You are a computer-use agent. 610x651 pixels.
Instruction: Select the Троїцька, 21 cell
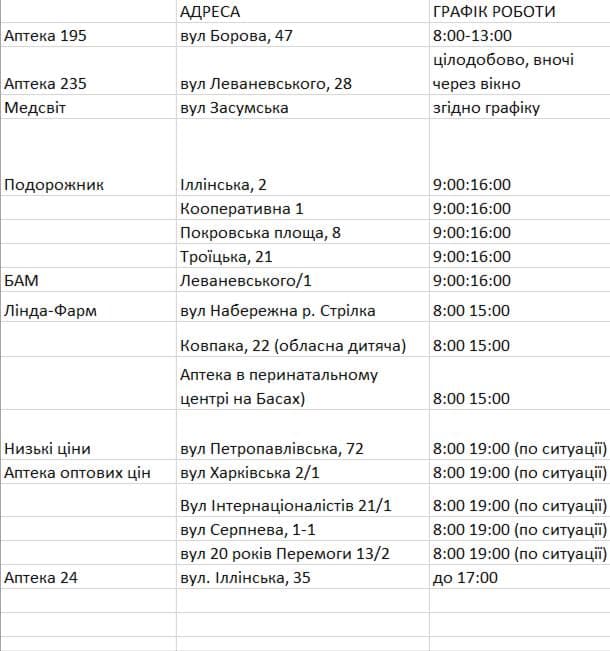(x=303, y=256)
